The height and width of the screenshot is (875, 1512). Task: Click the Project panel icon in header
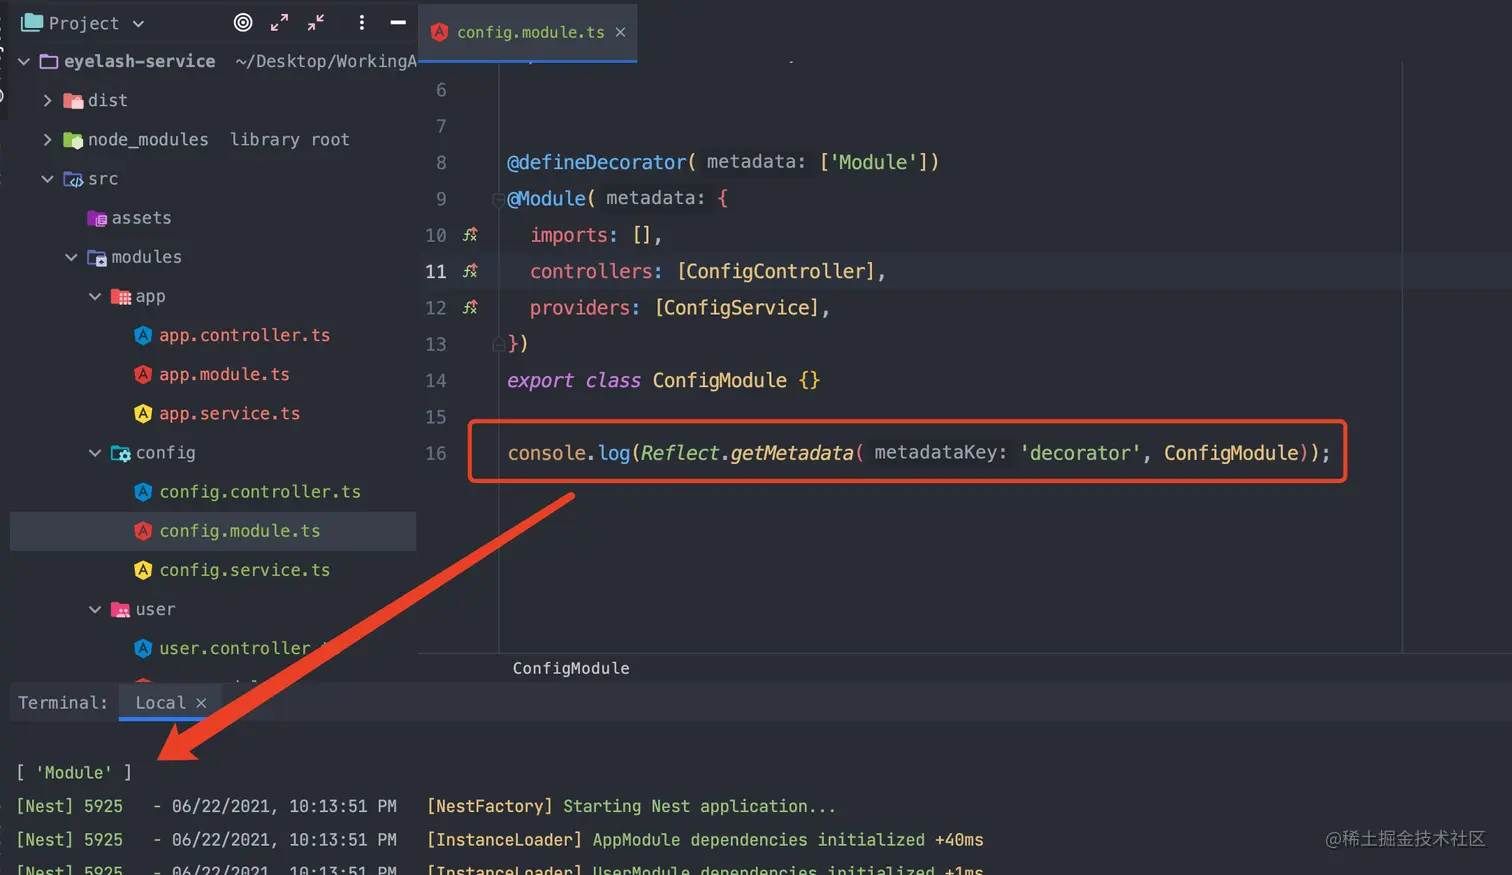[x=32, y=22]
